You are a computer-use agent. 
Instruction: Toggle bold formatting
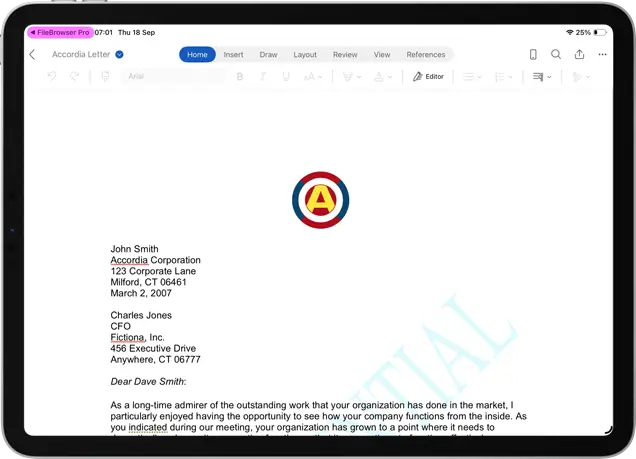coord(239,77)
